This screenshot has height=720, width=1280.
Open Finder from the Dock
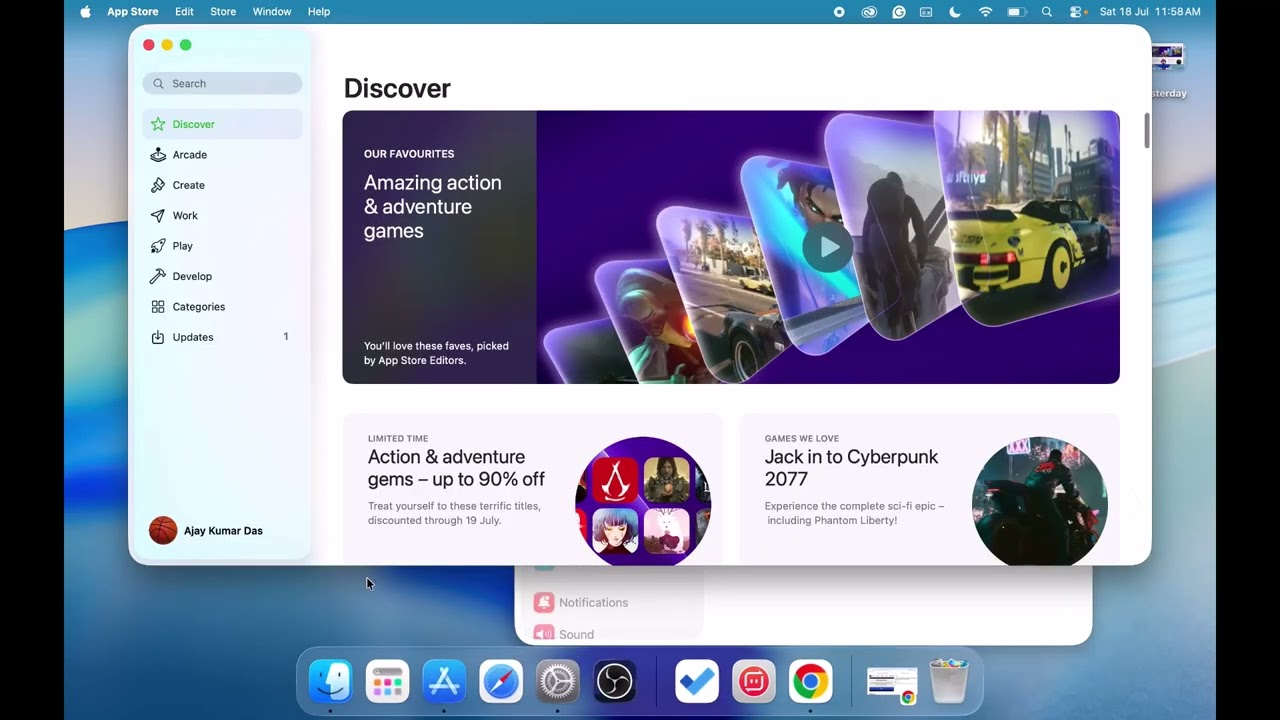(x=330, y=682)
